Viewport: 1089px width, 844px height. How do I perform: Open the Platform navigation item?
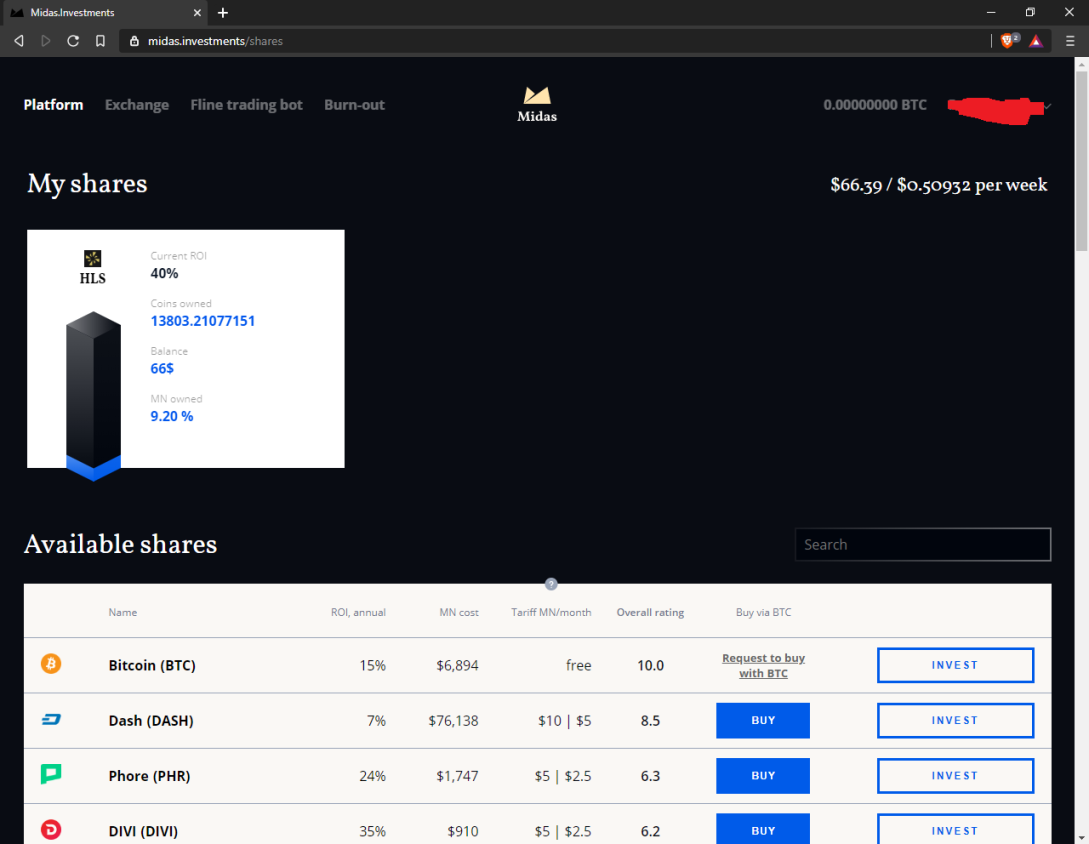coord(53,105)
